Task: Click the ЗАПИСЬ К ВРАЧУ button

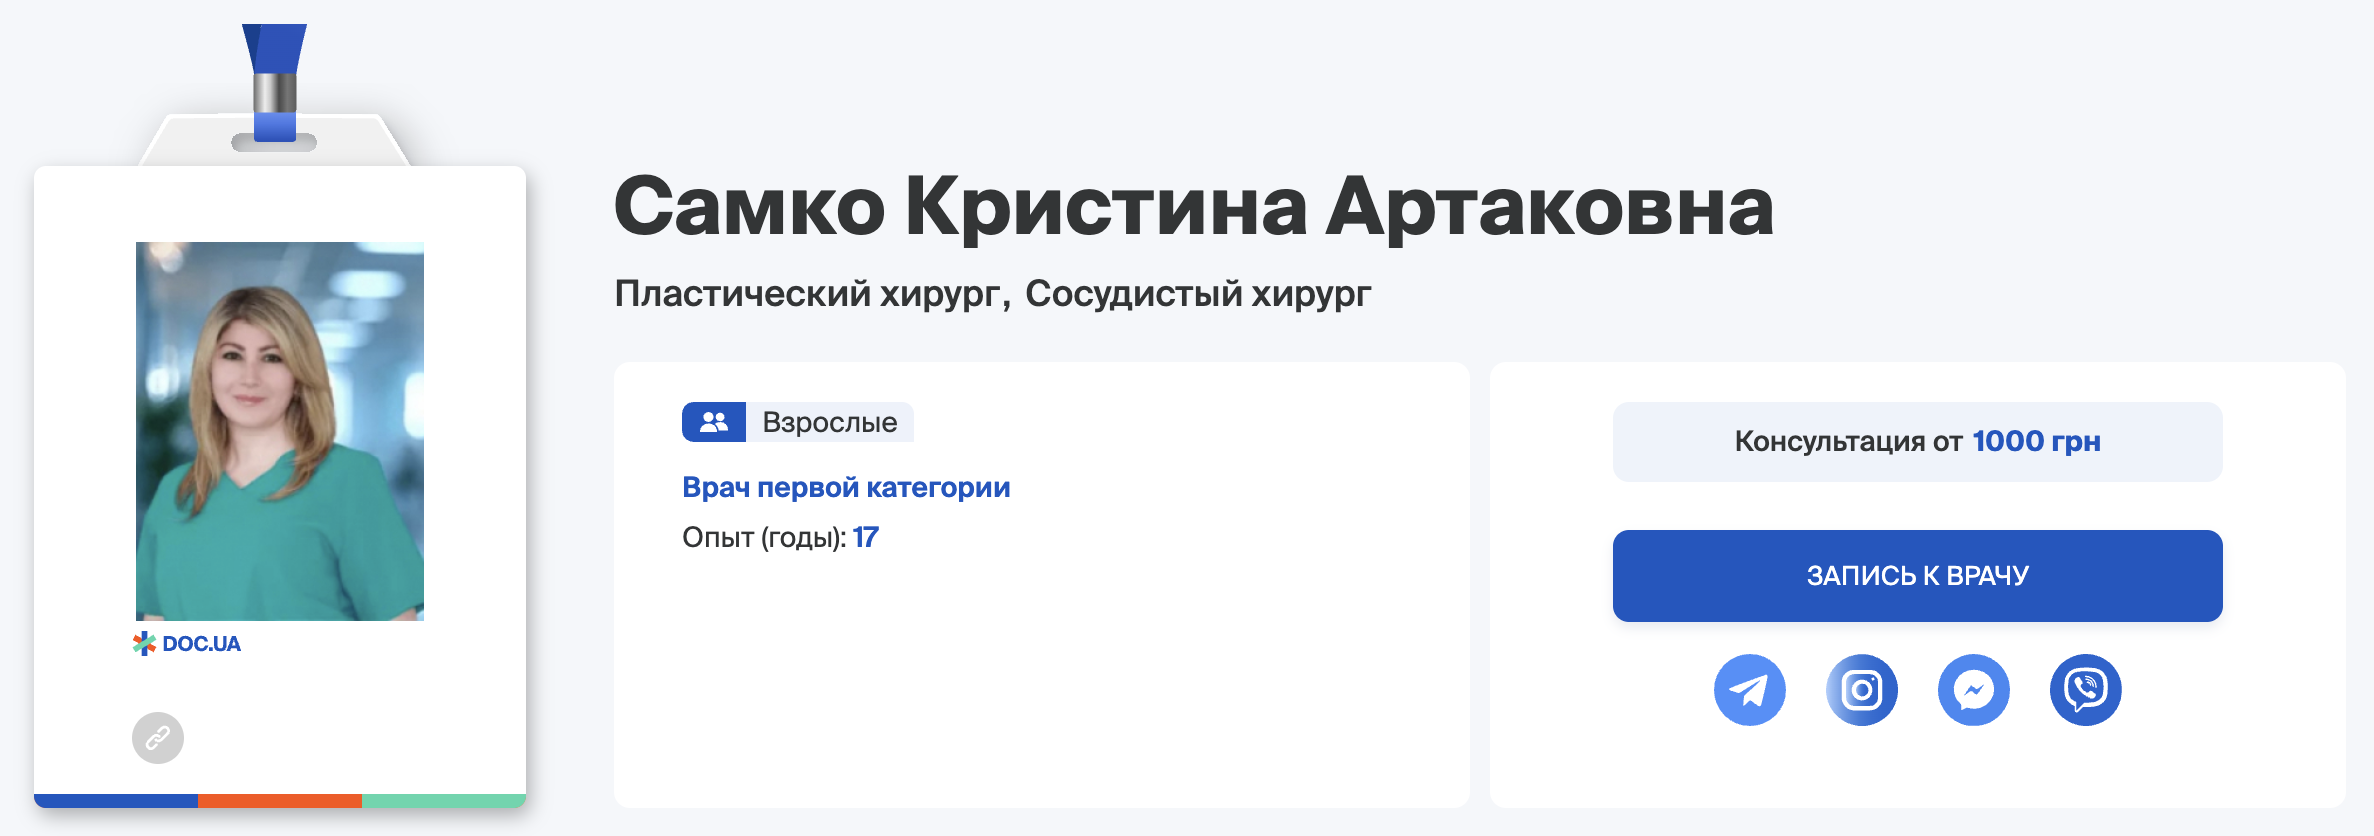Action: (1917, 576)
